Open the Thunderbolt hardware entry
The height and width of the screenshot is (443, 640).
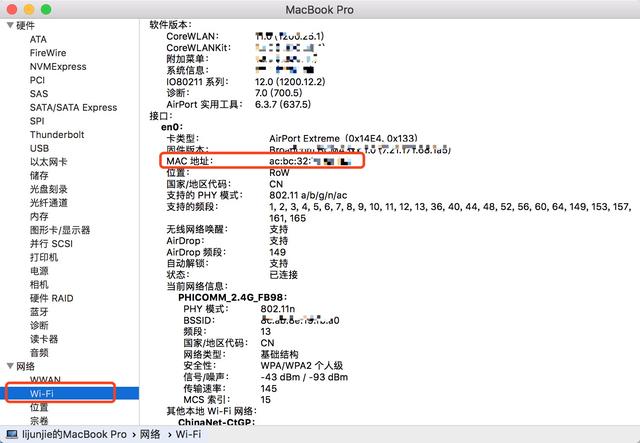click(x=57, y=134)
